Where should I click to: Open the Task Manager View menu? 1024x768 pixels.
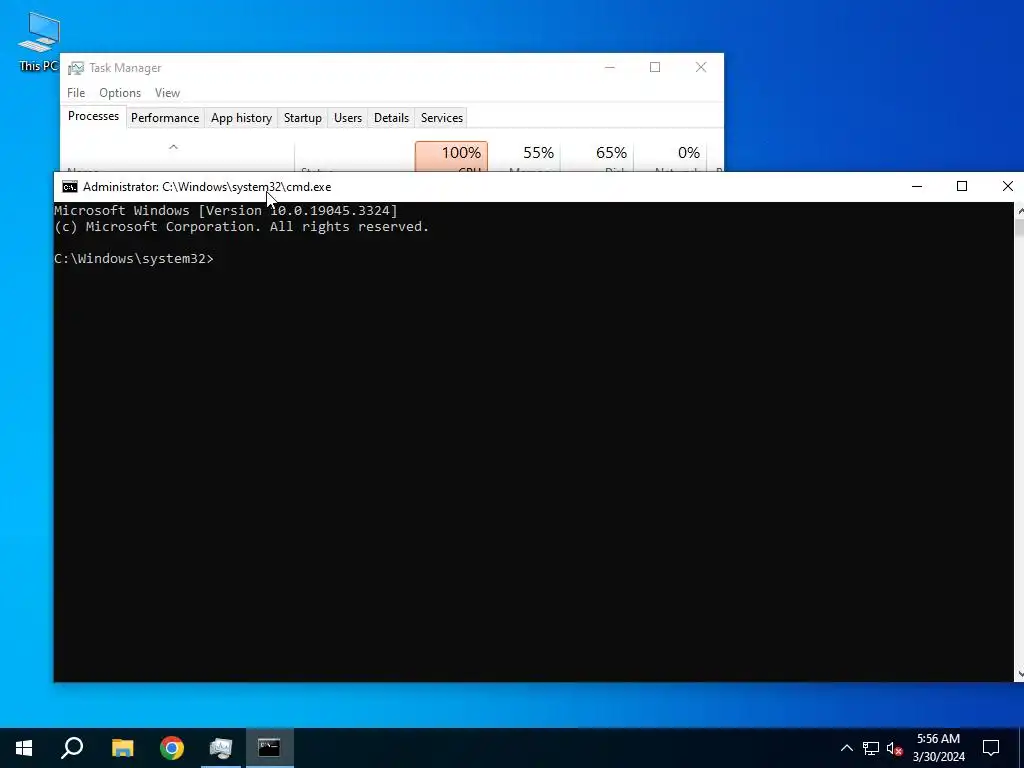(167, 93)
